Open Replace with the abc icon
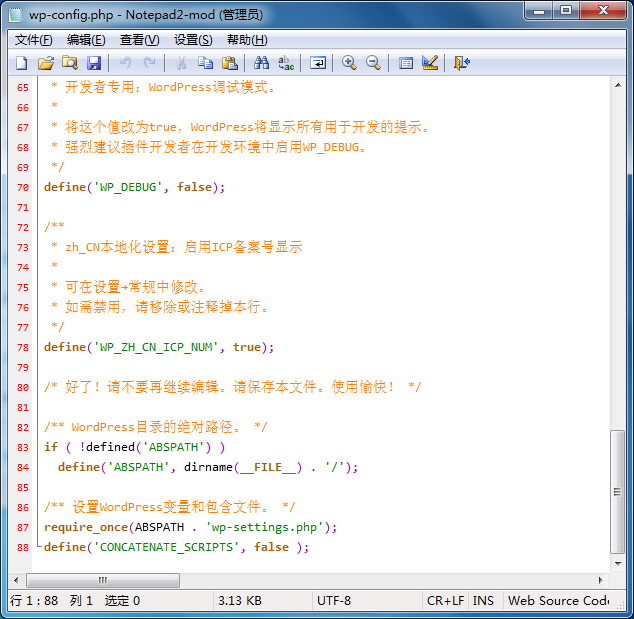634x619 pixels. [286, 63]
